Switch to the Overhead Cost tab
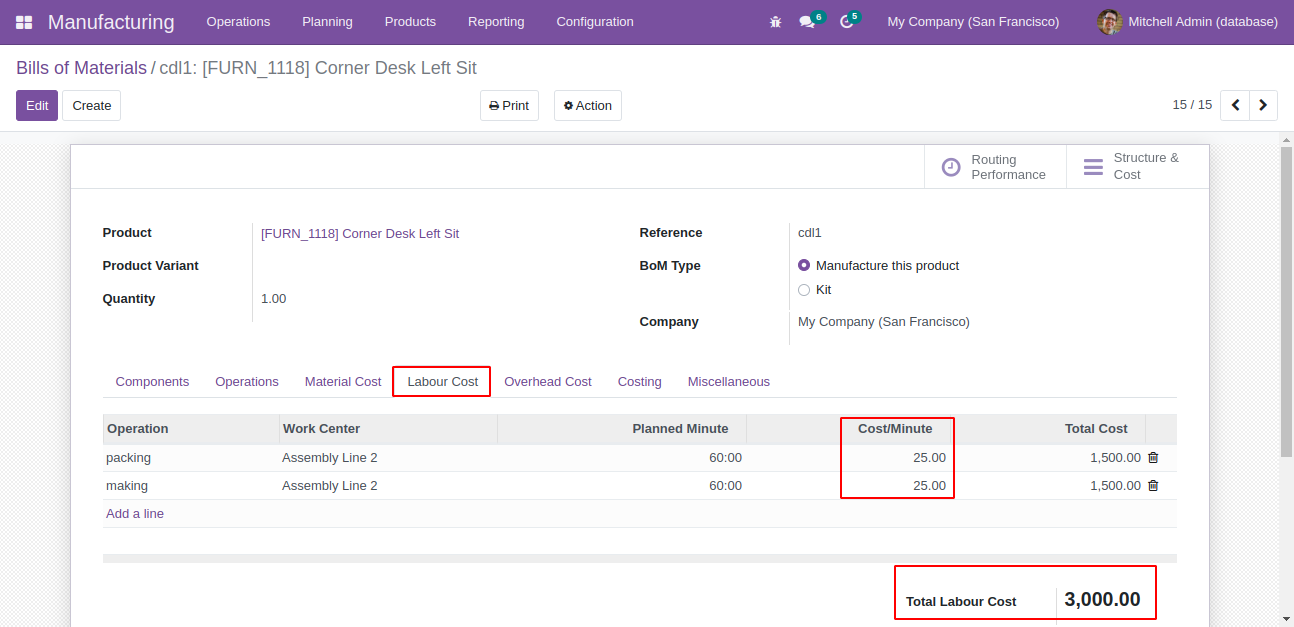The height and width of the screenshot is (627, 1294). click(548, 382)
